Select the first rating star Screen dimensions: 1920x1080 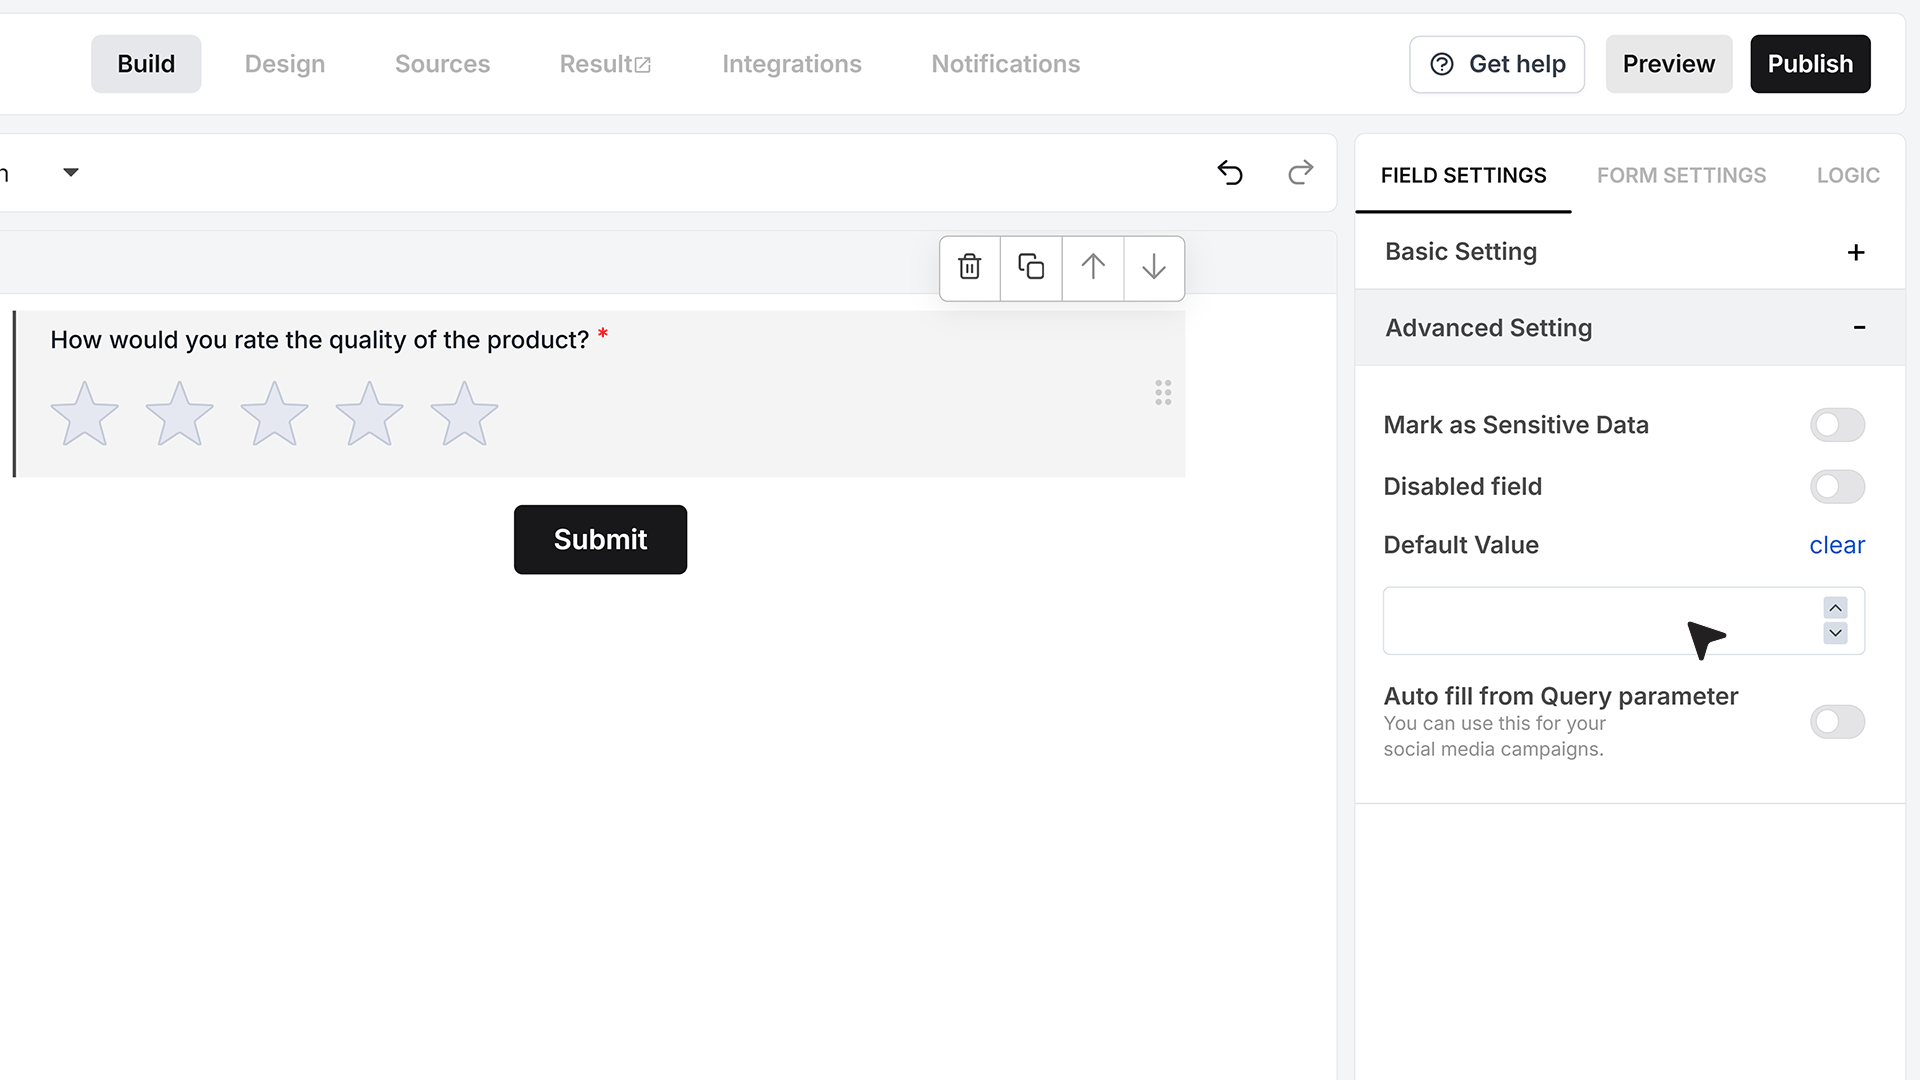(85, 414)
